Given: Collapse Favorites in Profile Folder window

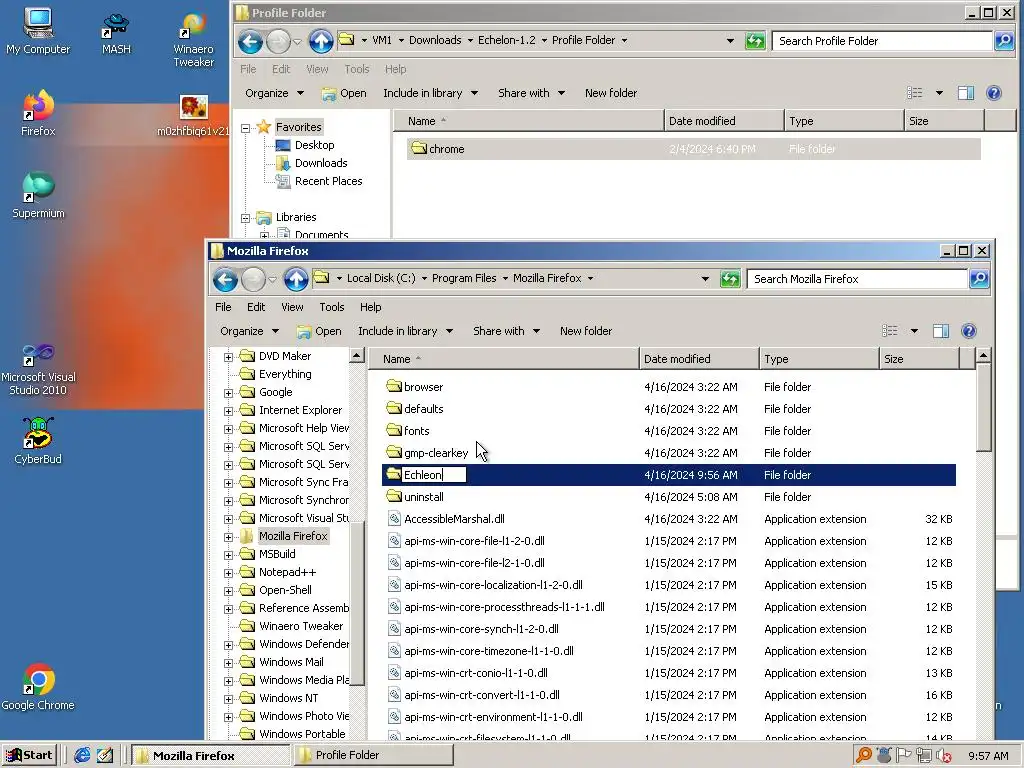Looking at the screenshot, I should point(246,128).
